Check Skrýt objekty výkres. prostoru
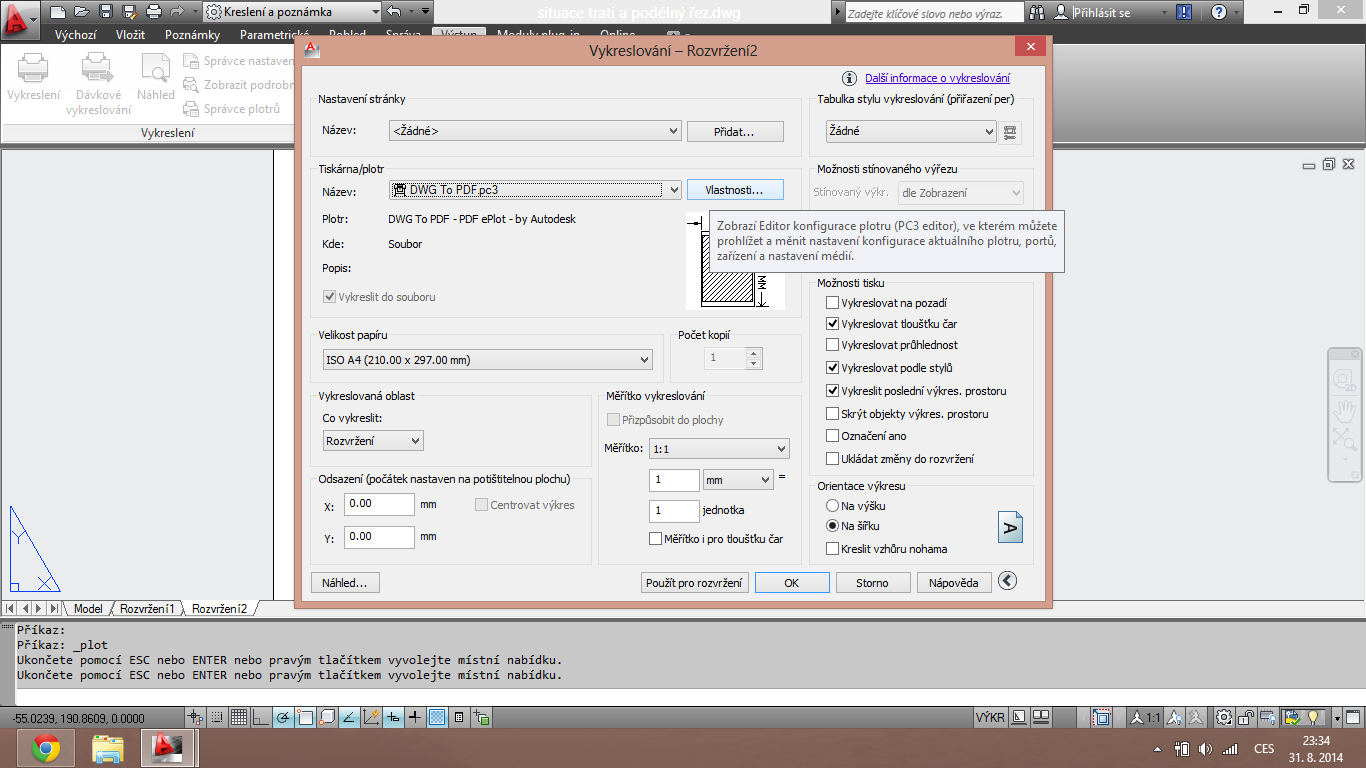The width and height of the screenshot is (1366, 768). point(832,413)
